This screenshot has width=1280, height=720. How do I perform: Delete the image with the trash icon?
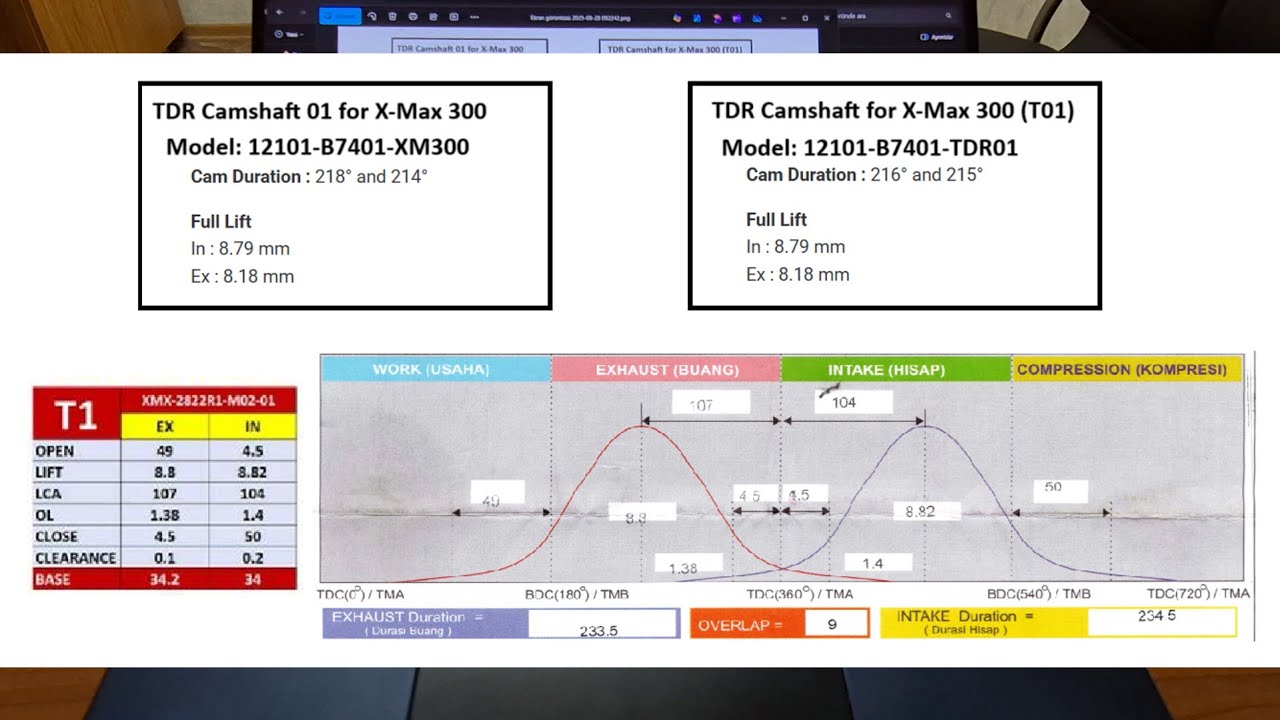392,16
